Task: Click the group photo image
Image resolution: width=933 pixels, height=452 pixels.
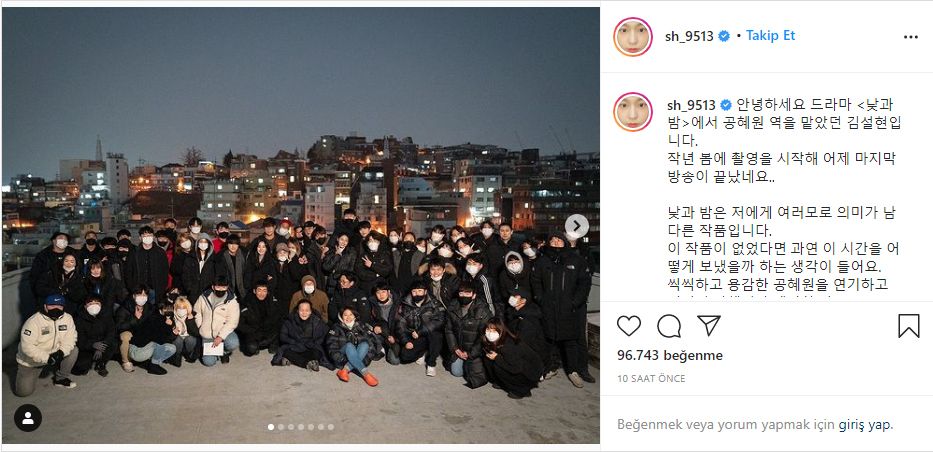Action: (300, 225)
